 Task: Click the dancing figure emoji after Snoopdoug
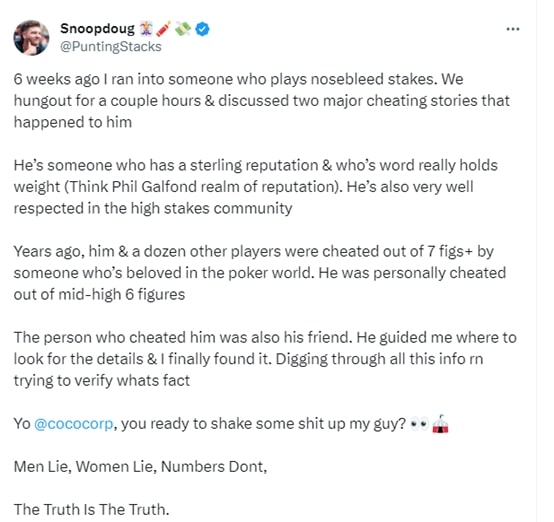146,29
